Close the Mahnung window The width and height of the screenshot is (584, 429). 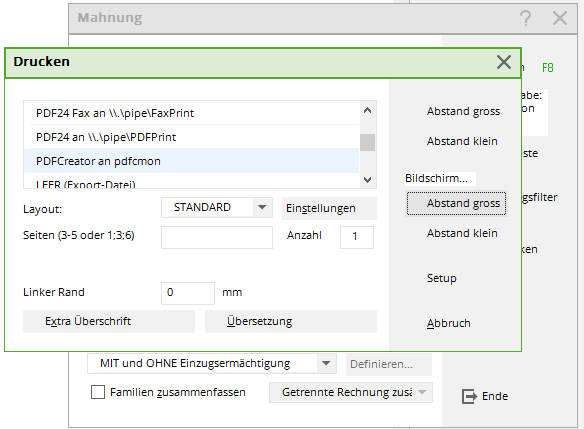(x=559, y=18)
